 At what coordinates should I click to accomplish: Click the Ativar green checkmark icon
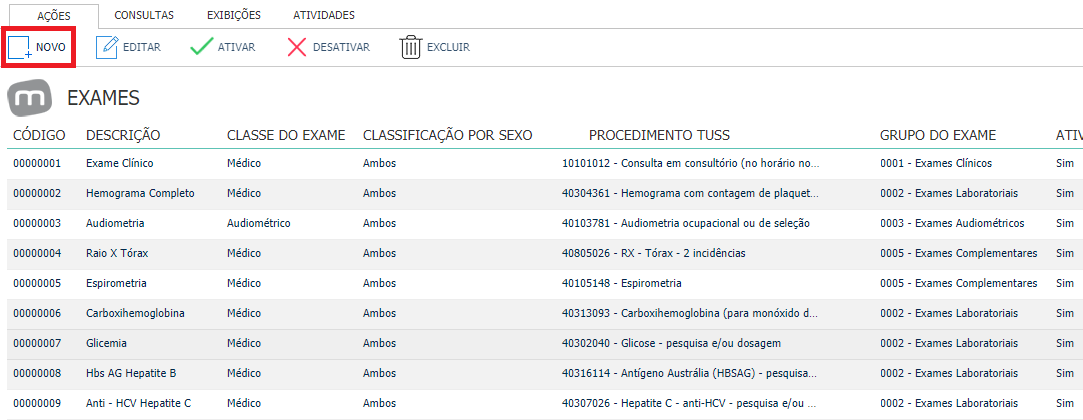201,47
